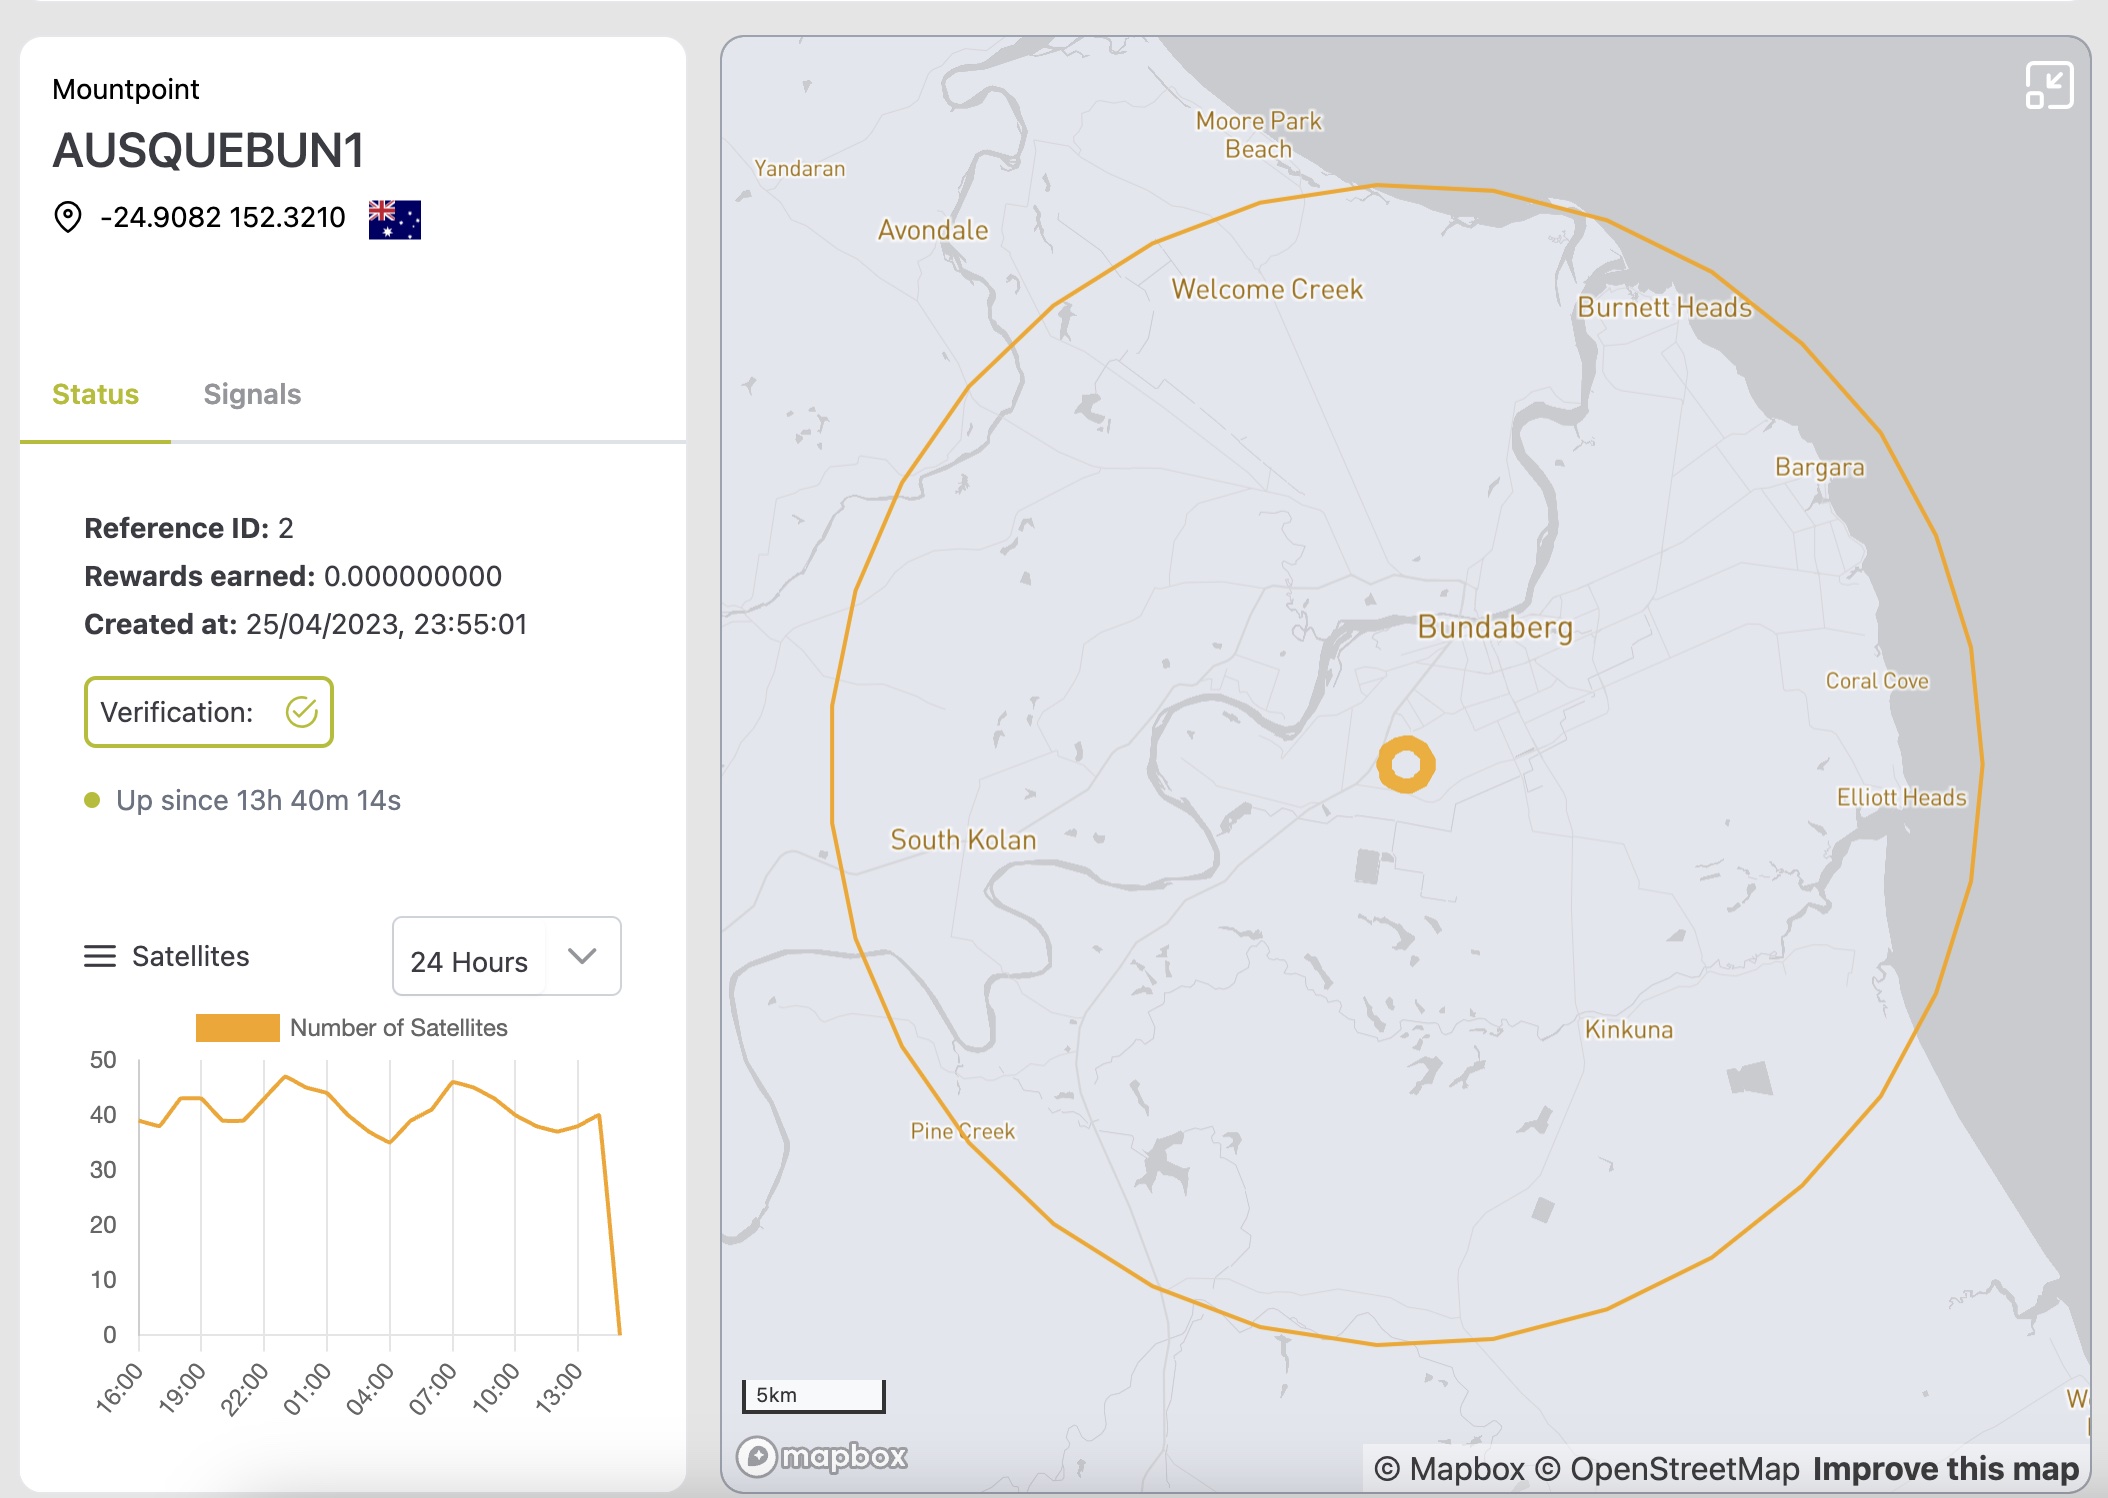Click the Yandaran map label
Viewport: 2108px width, 1498px height.
tap(799, 168)
